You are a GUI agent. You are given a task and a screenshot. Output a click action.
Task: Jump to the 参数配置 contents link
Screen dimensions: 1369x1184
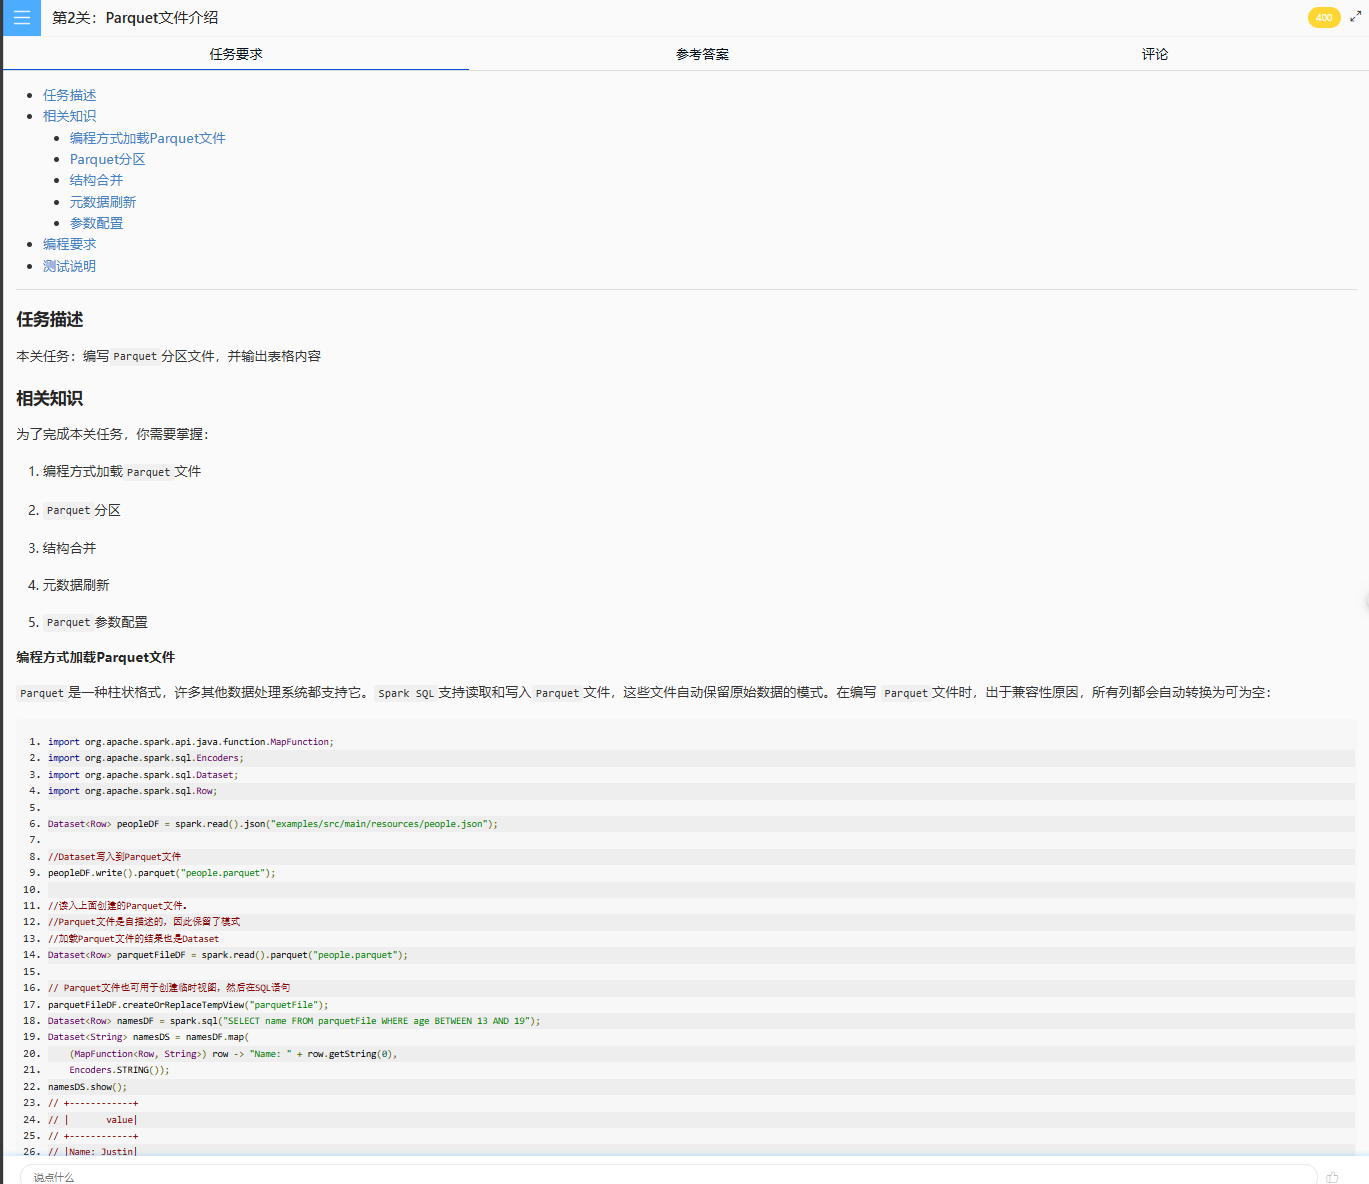pyautogui.click(x=96, y=223)
